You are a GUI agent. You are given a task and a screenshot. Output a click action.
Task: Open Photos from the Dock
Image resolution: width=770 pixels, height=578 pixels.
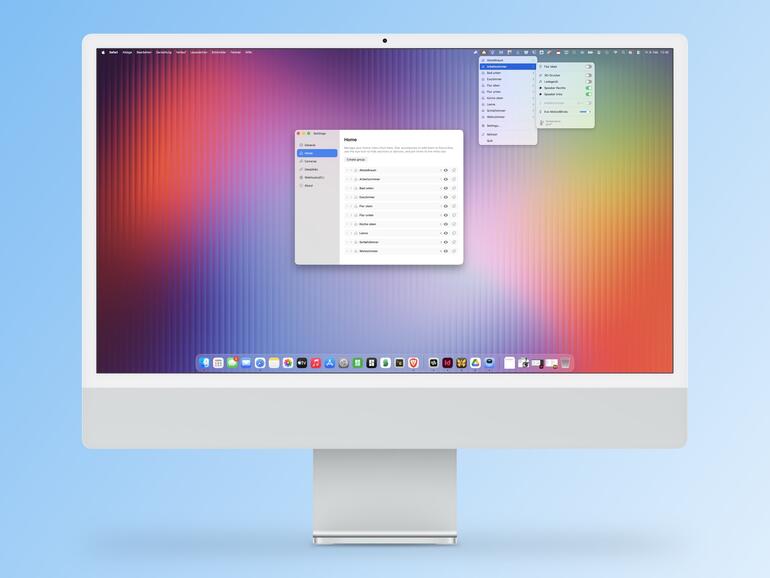[288, 363]
